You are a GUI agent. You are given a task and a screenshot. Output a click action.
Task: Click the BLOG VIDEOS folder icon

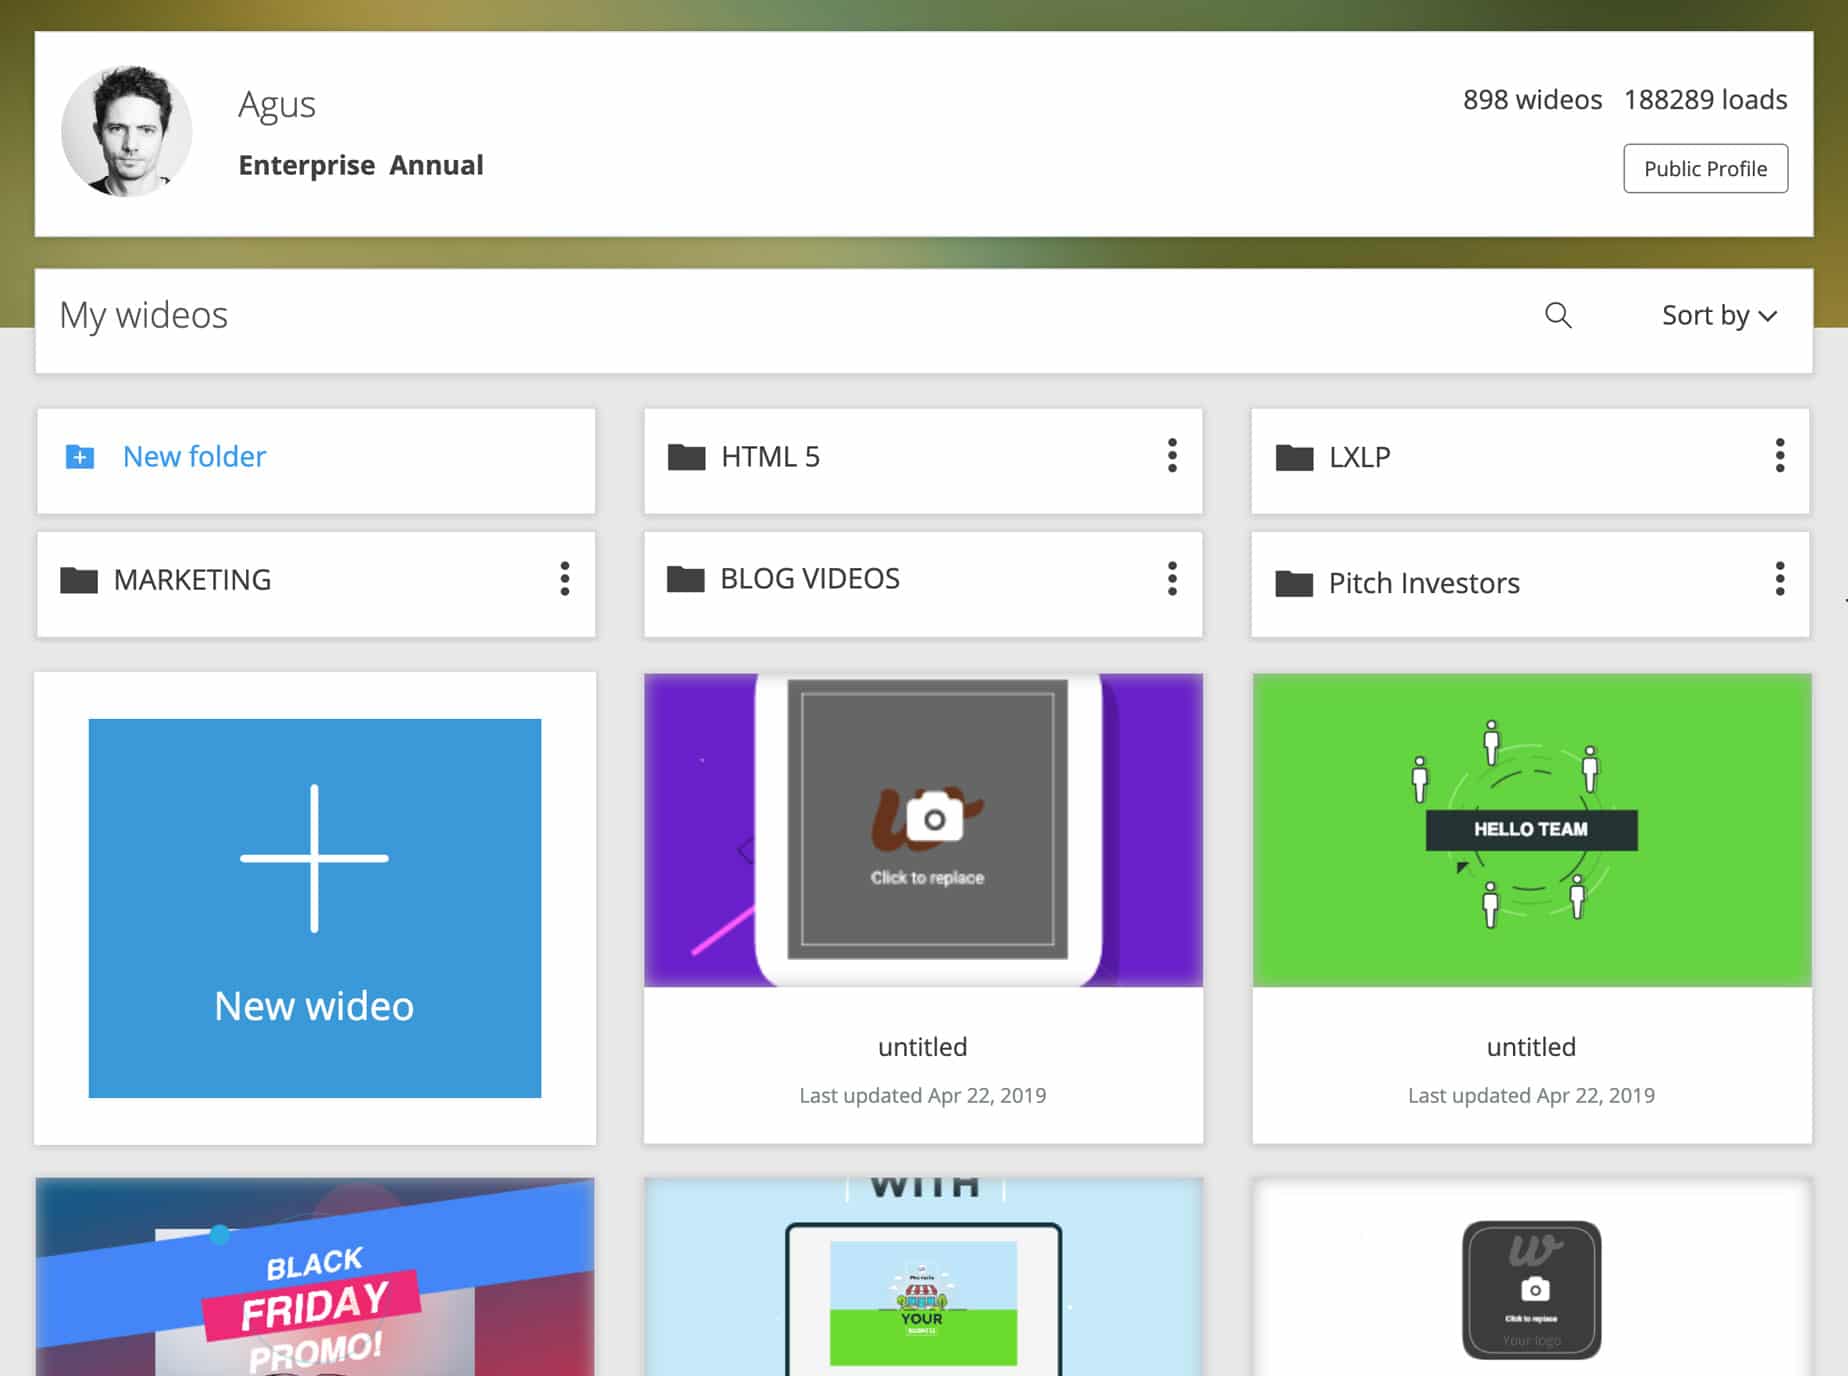click(x=687, y=579)
